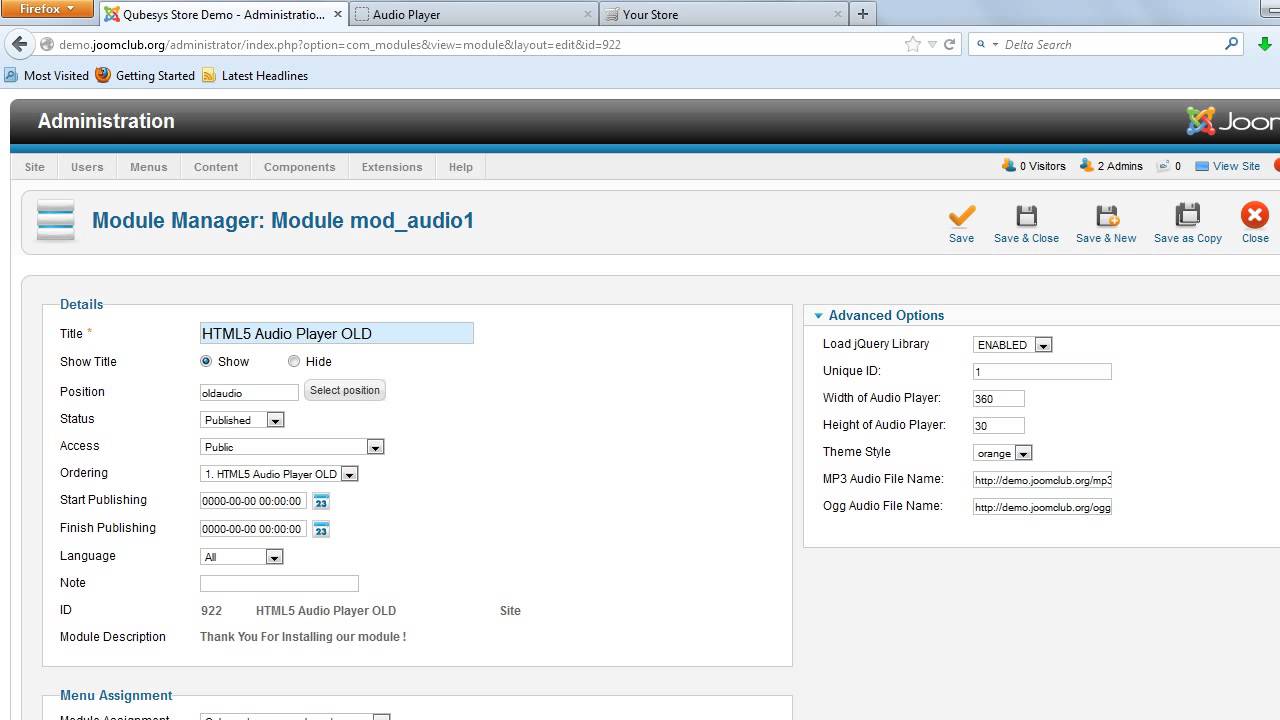Image resolution: width=1280 pixels, height=720 pixels.
Task: Click the Save & Close disk icon
Action: [x=1027, y=216]
